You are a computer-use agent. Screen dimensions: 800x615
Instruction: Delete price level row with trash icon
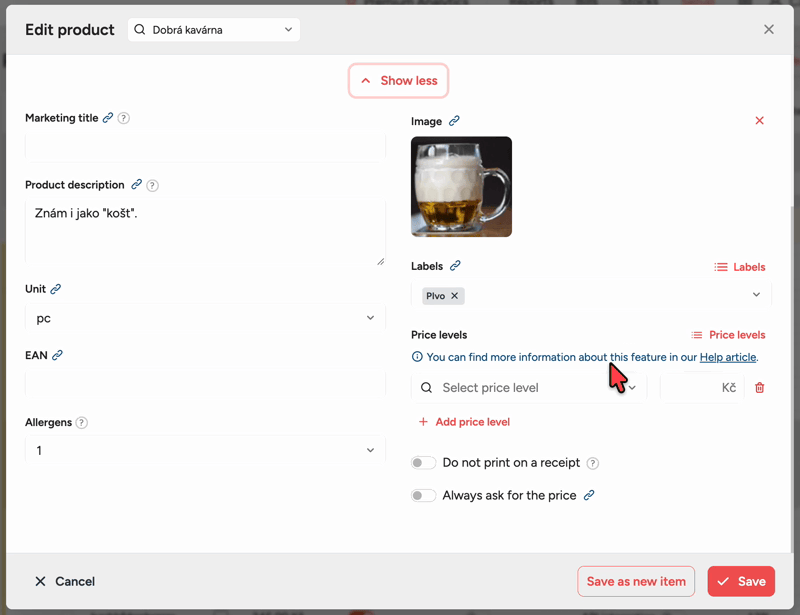[759, 388]
